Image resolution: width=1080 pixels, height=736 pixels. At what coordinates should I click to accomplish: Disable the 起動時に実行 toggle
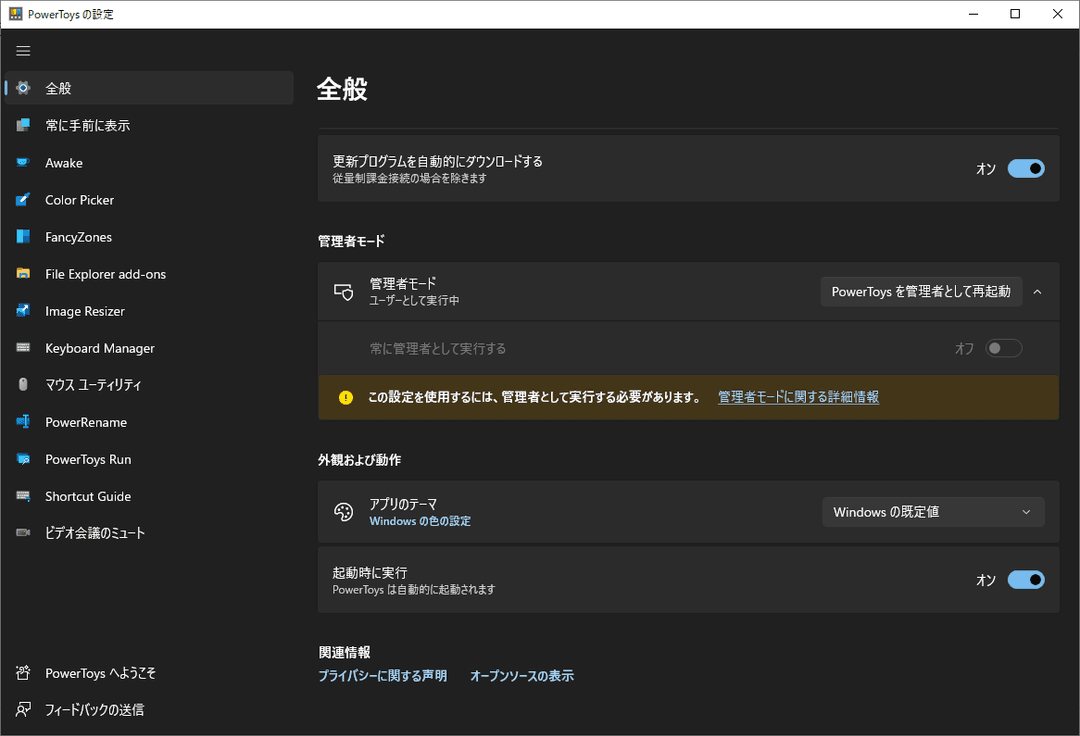[x=1026, y=580]
